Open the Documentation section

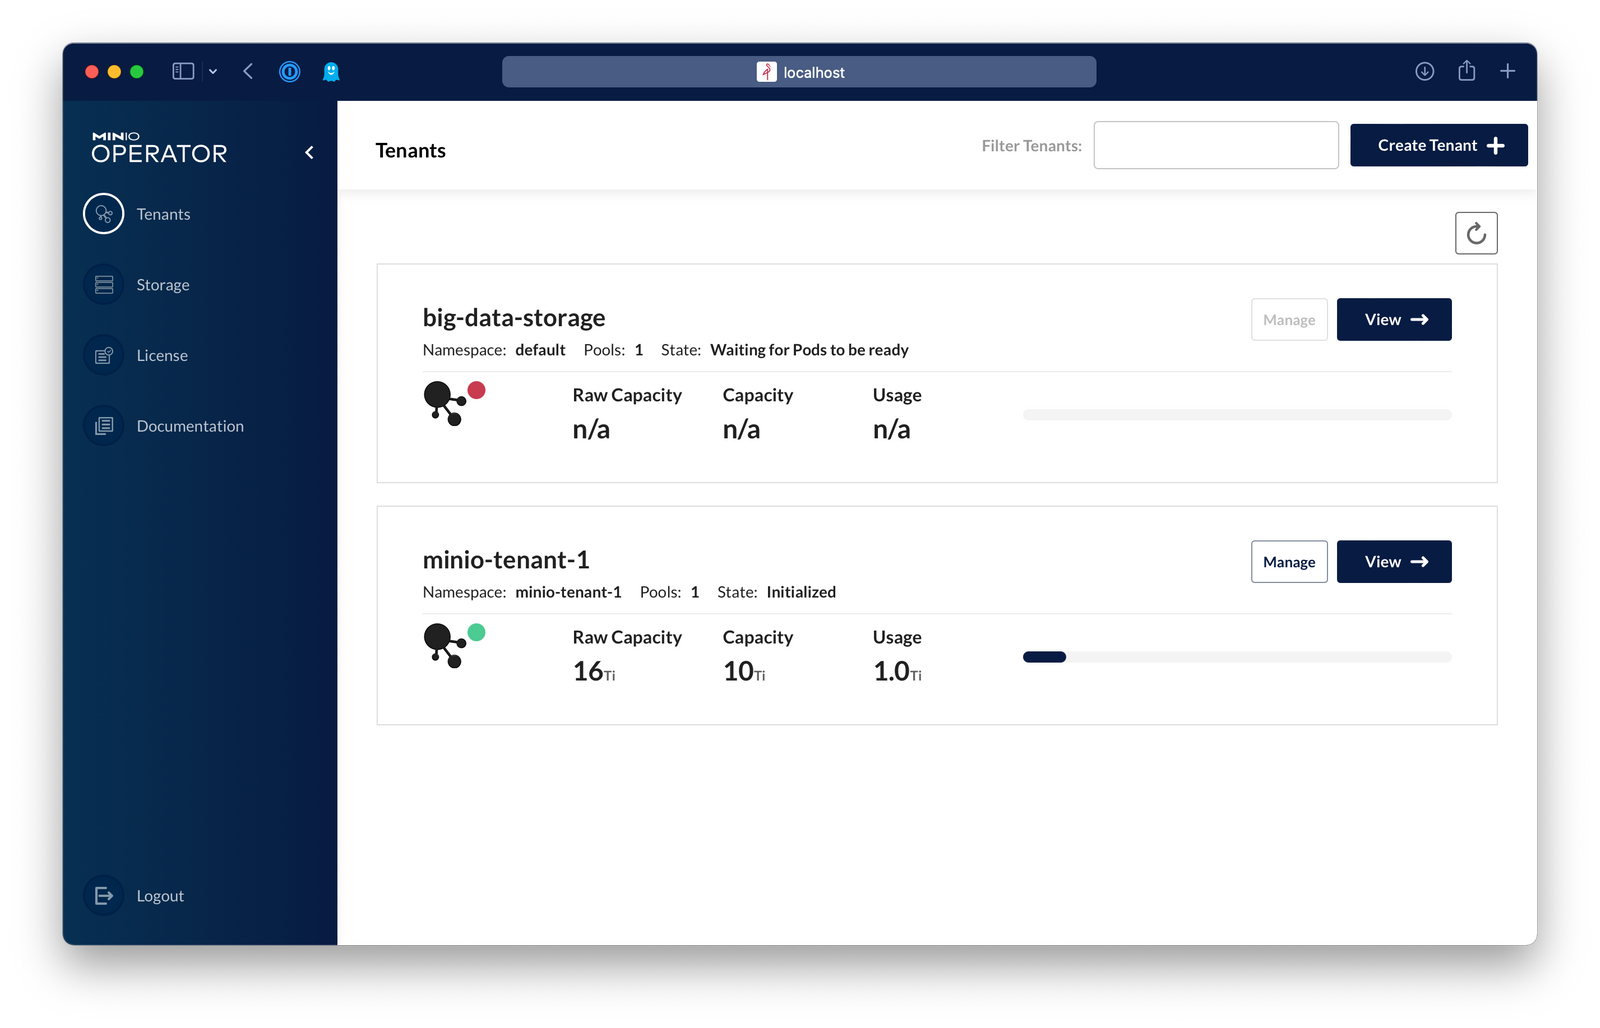(x=189, y=425)
